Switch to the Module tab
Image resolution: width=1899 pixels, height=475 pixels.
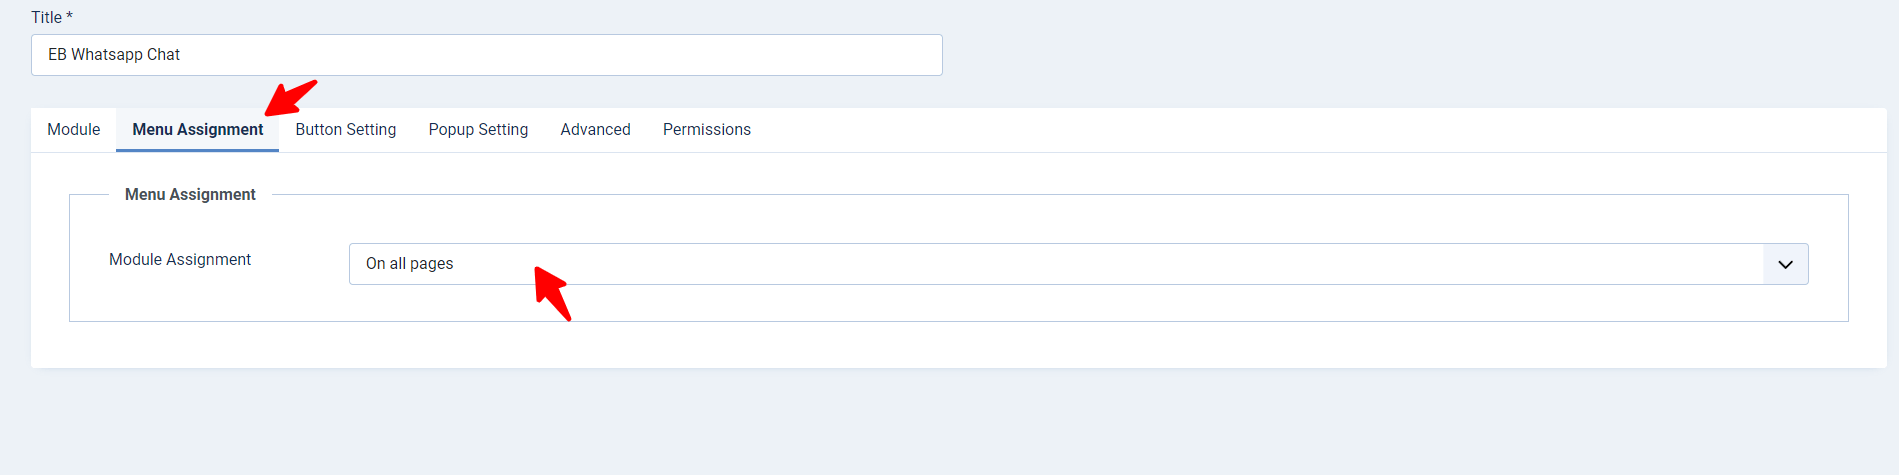(x=74, y=130)
